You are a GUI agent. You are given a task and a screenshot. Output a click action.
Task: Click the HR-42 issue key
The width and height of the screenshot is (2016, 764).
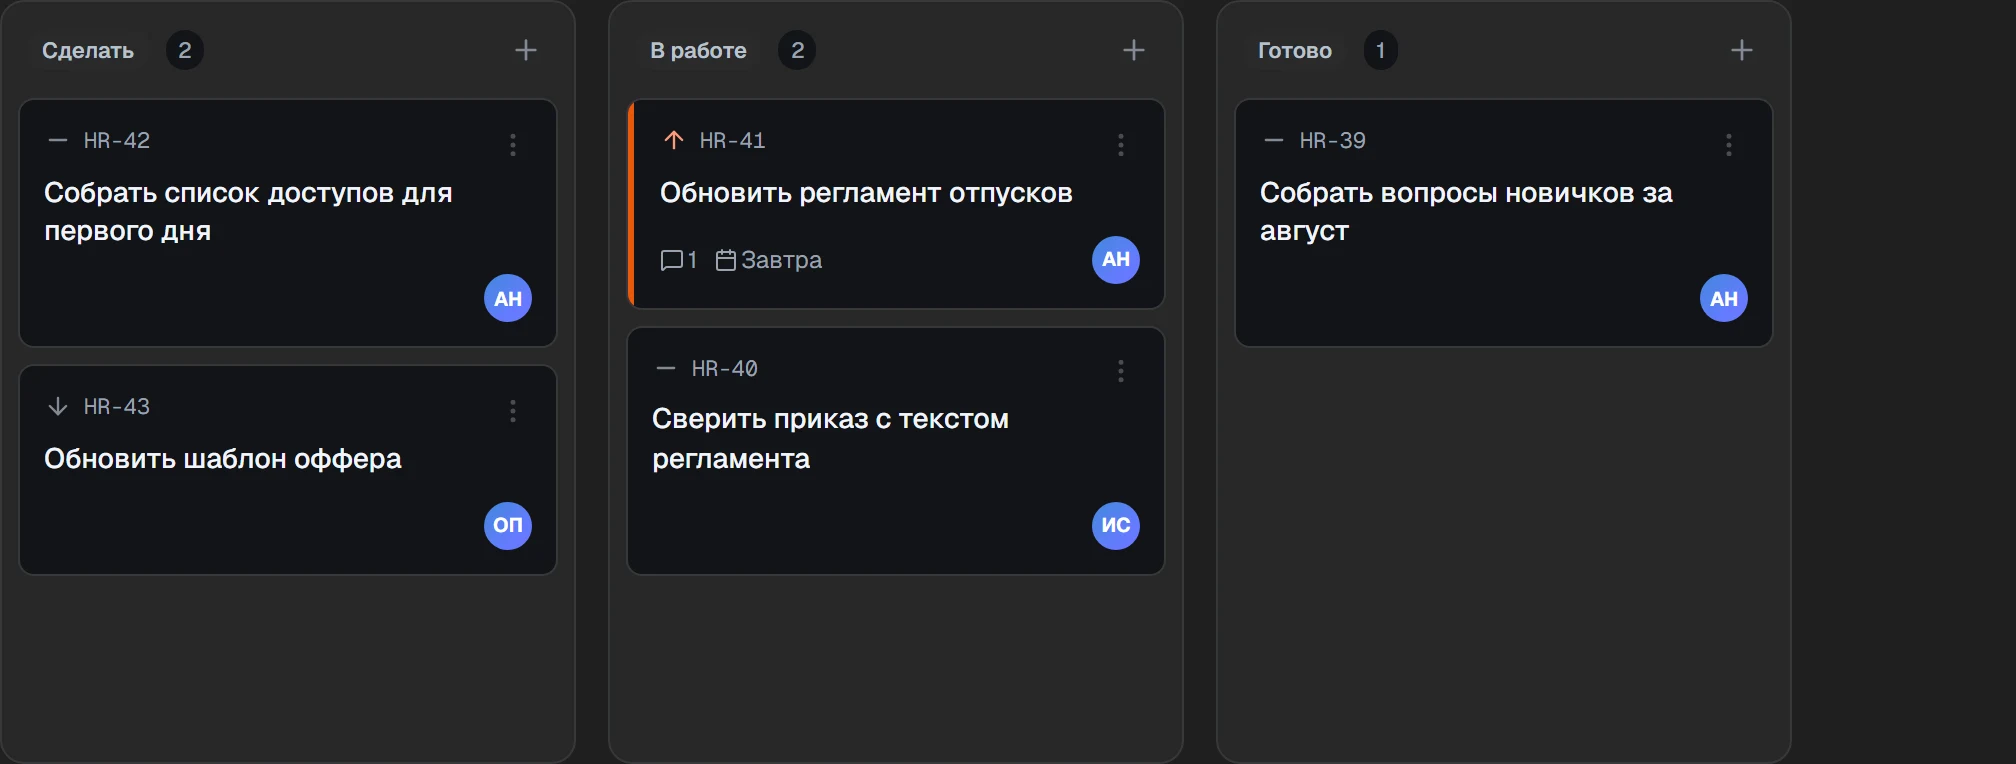(117, 141)
